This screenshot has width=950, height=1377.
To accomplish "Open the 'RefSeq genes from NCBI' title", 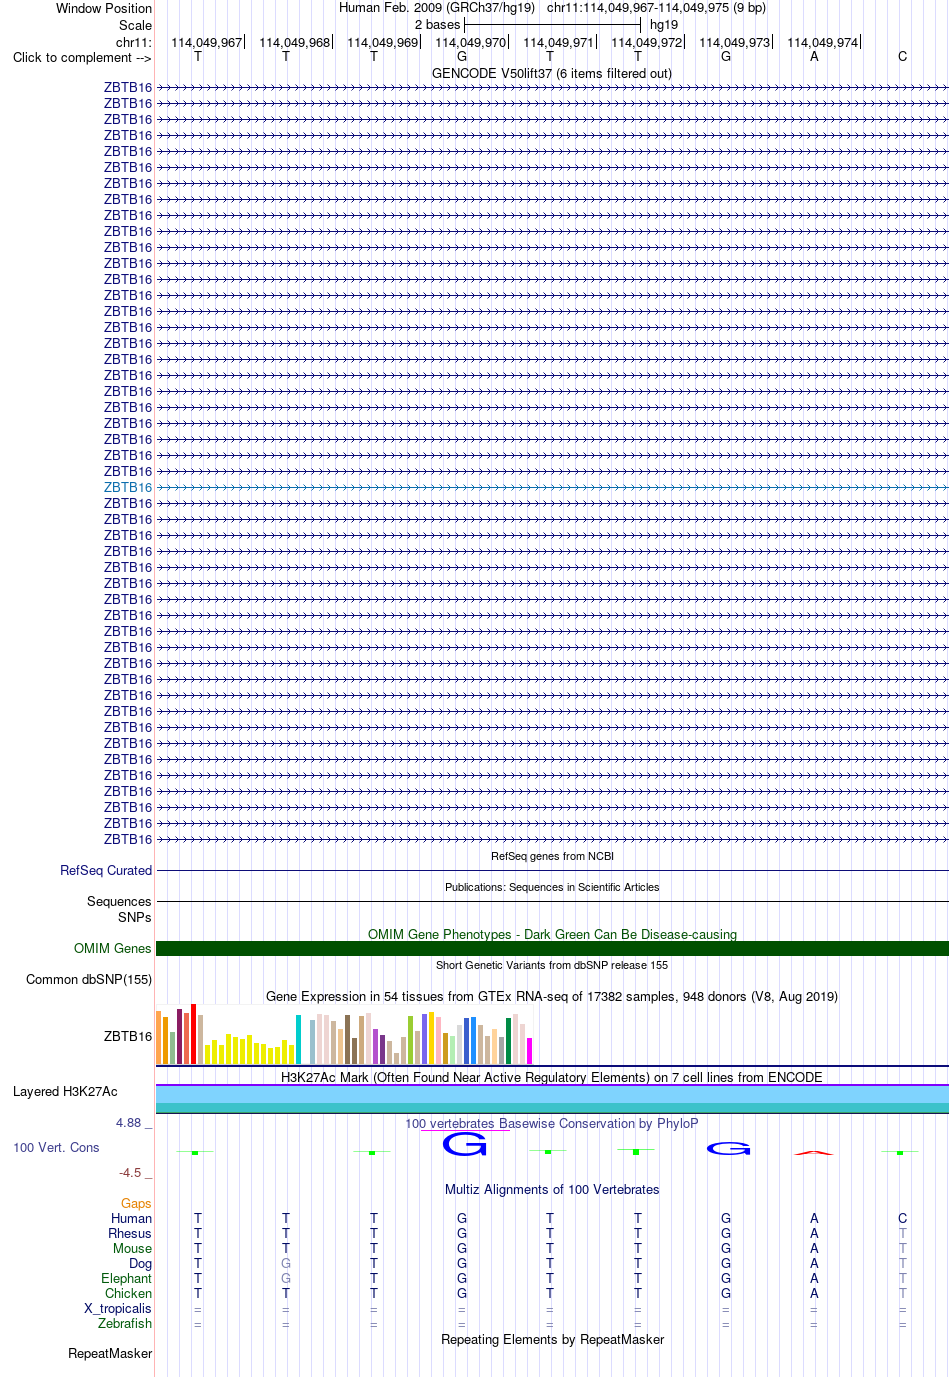I will pyautogui.click(x=552, y=856).
